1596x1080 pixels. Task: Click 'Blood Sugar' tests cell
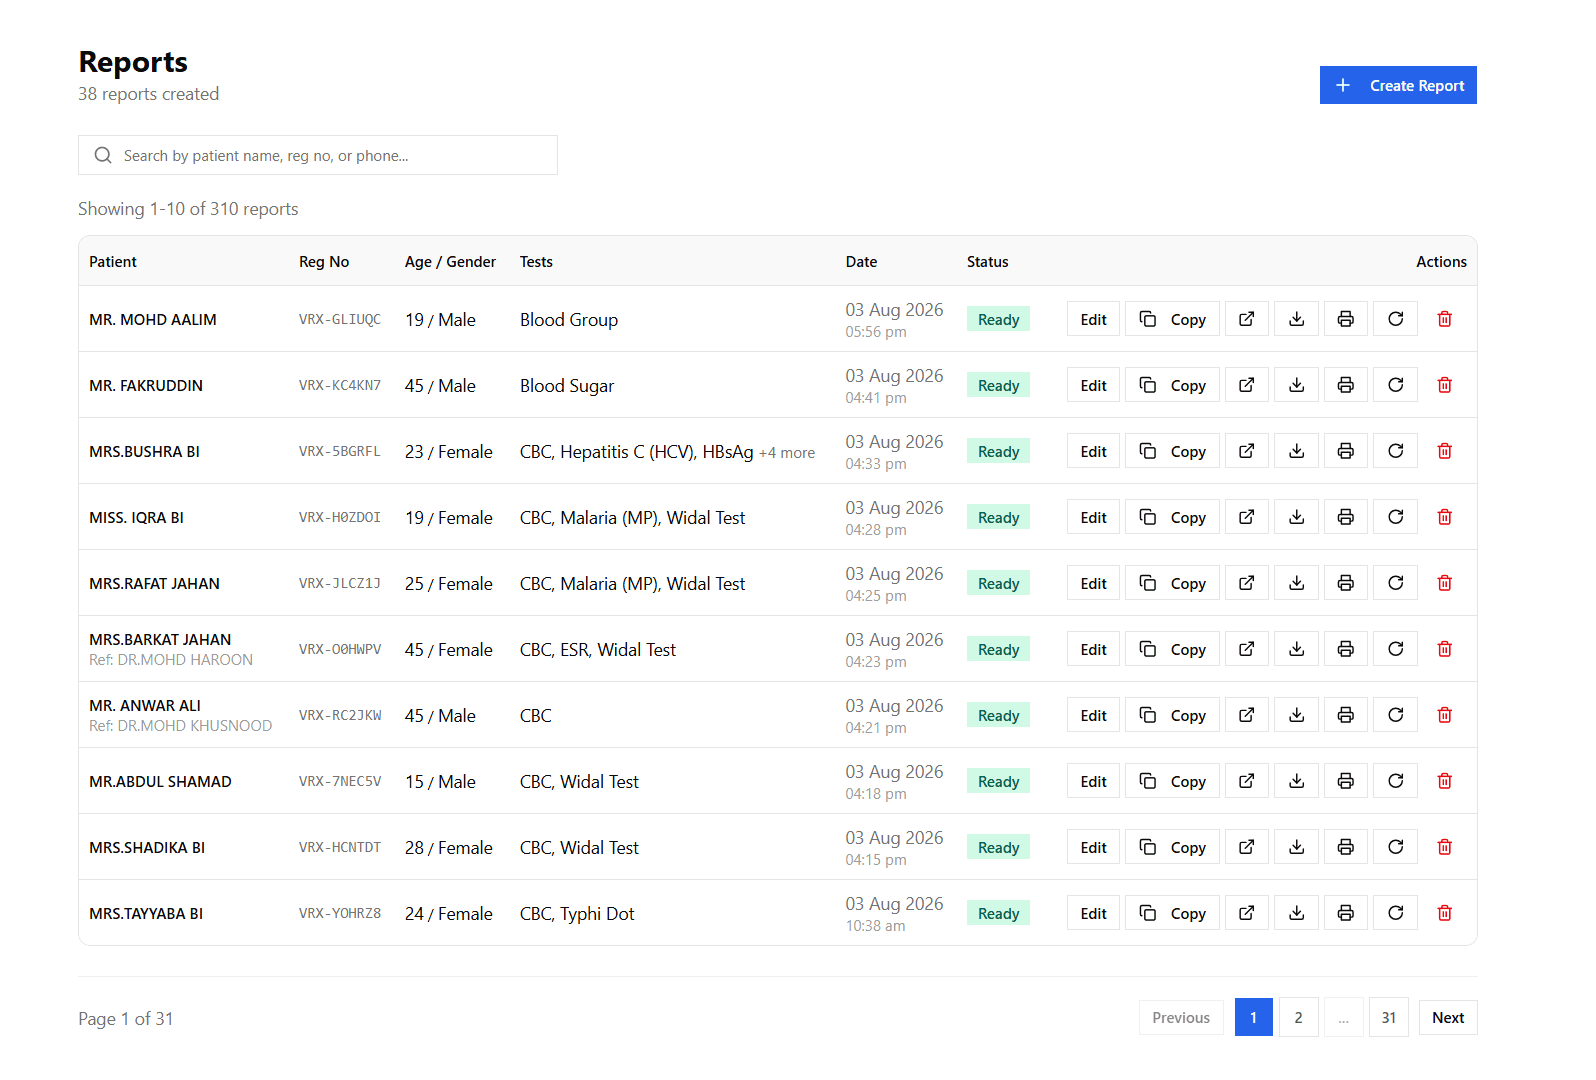click(567, 385)
